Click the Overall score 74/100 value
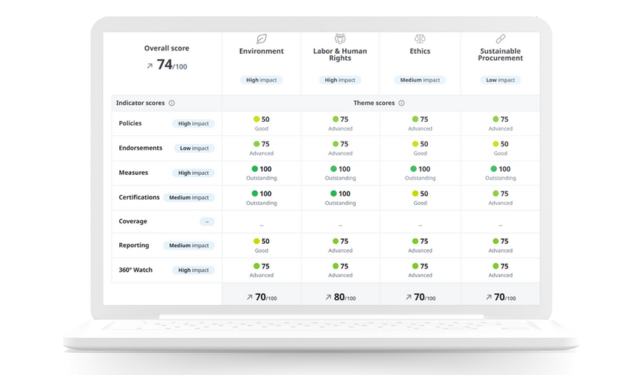Image resolution: width=634 pixels, height=375 pixels. (x=172, y=65)
